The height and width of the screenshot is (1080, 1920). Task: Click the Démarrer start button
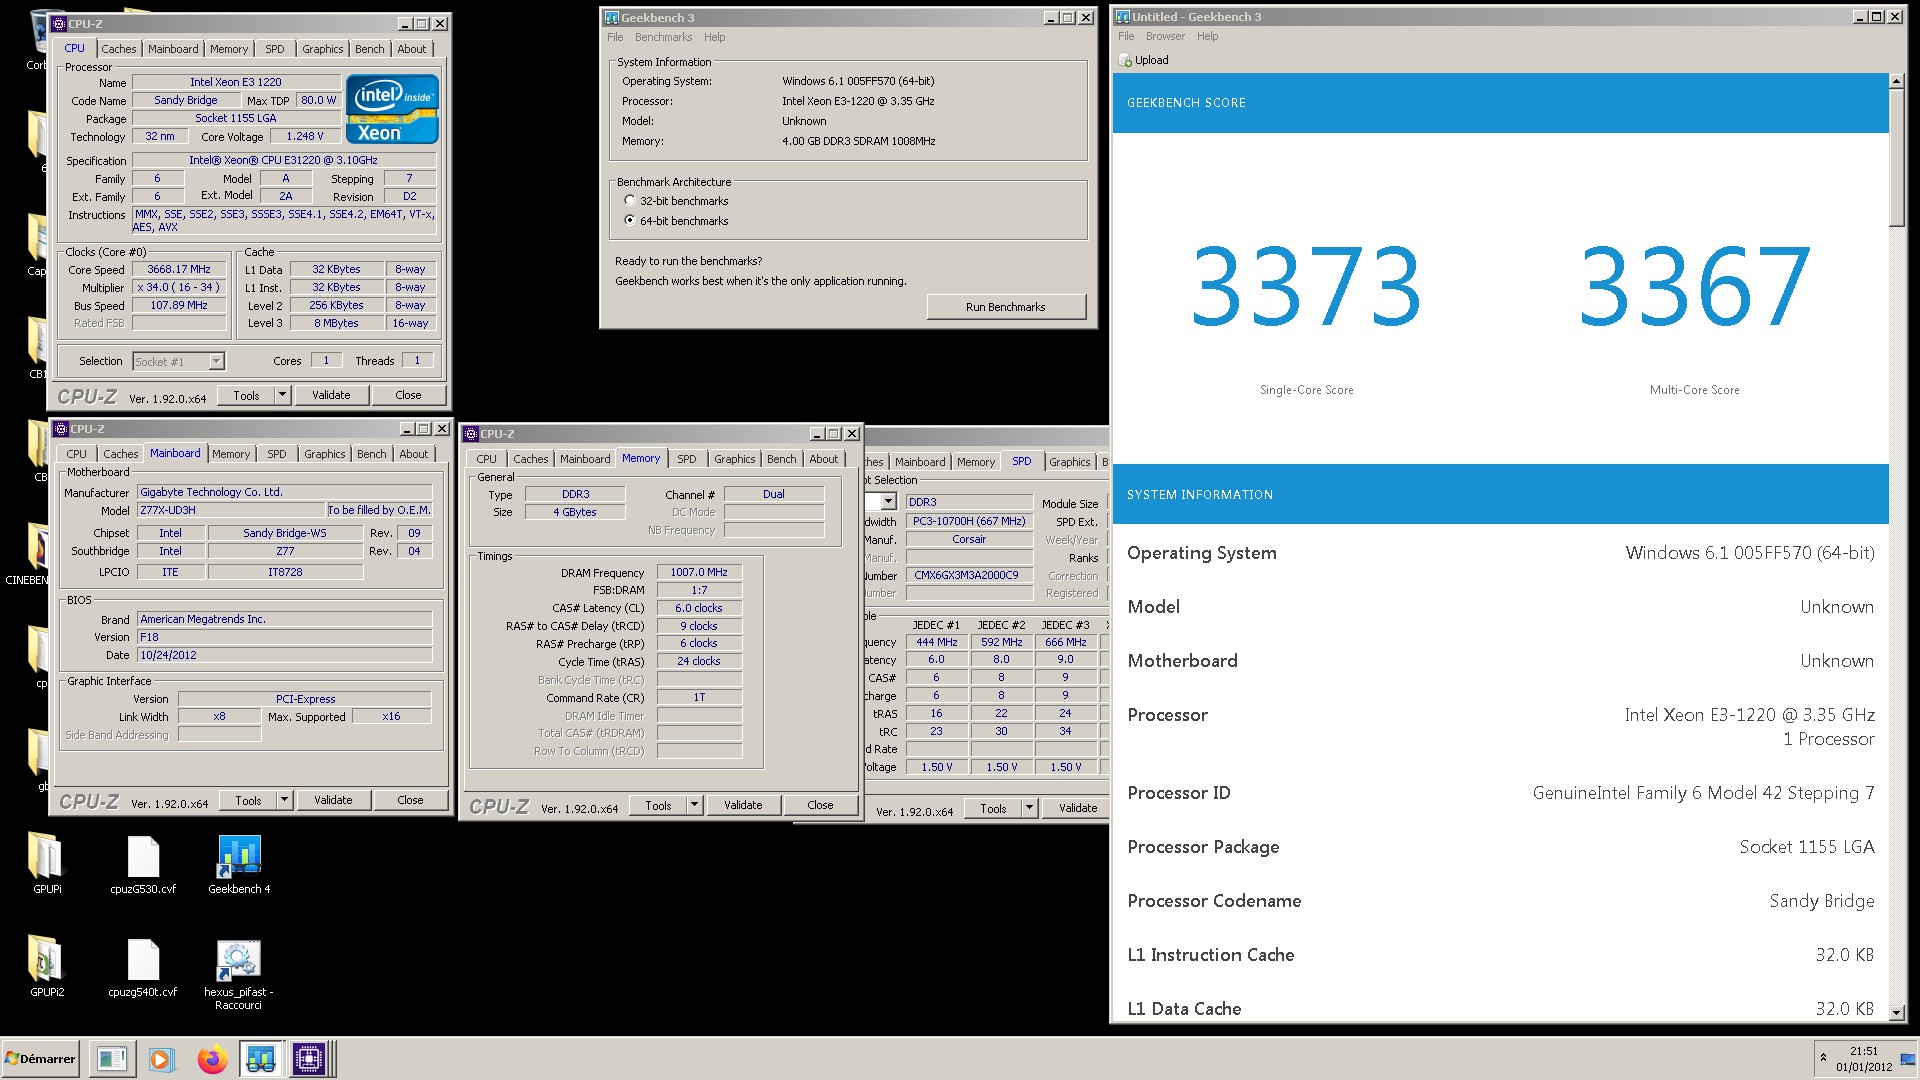(40, 1059)
